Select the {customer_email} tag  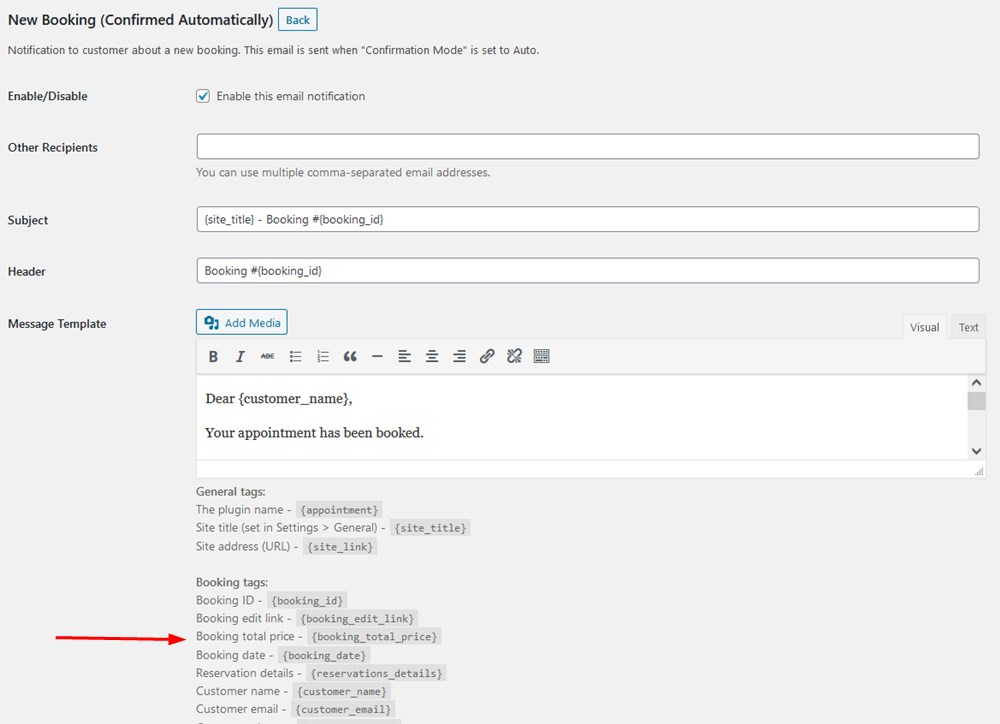(x=343, y=709)
